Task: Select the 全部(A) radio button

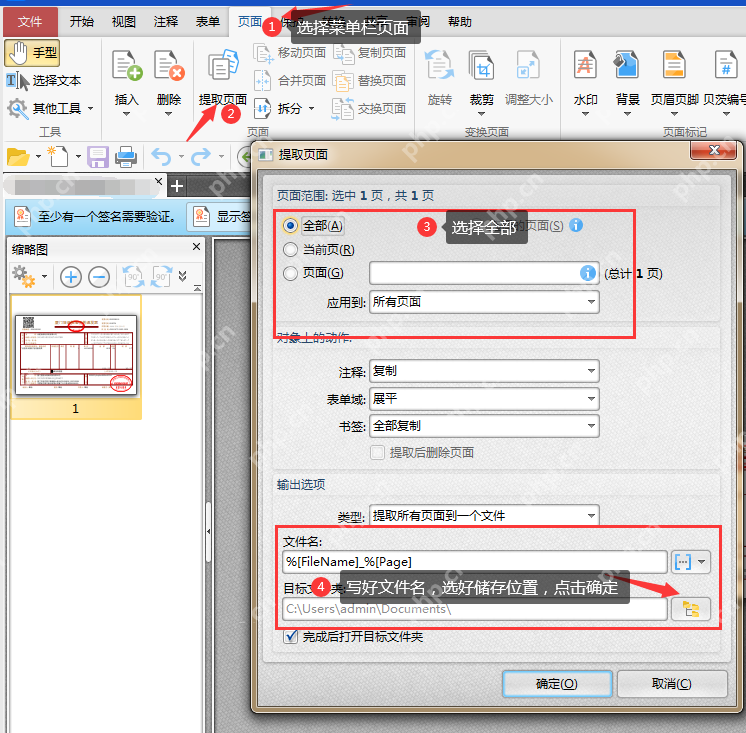Action: (x=290, y=225)
